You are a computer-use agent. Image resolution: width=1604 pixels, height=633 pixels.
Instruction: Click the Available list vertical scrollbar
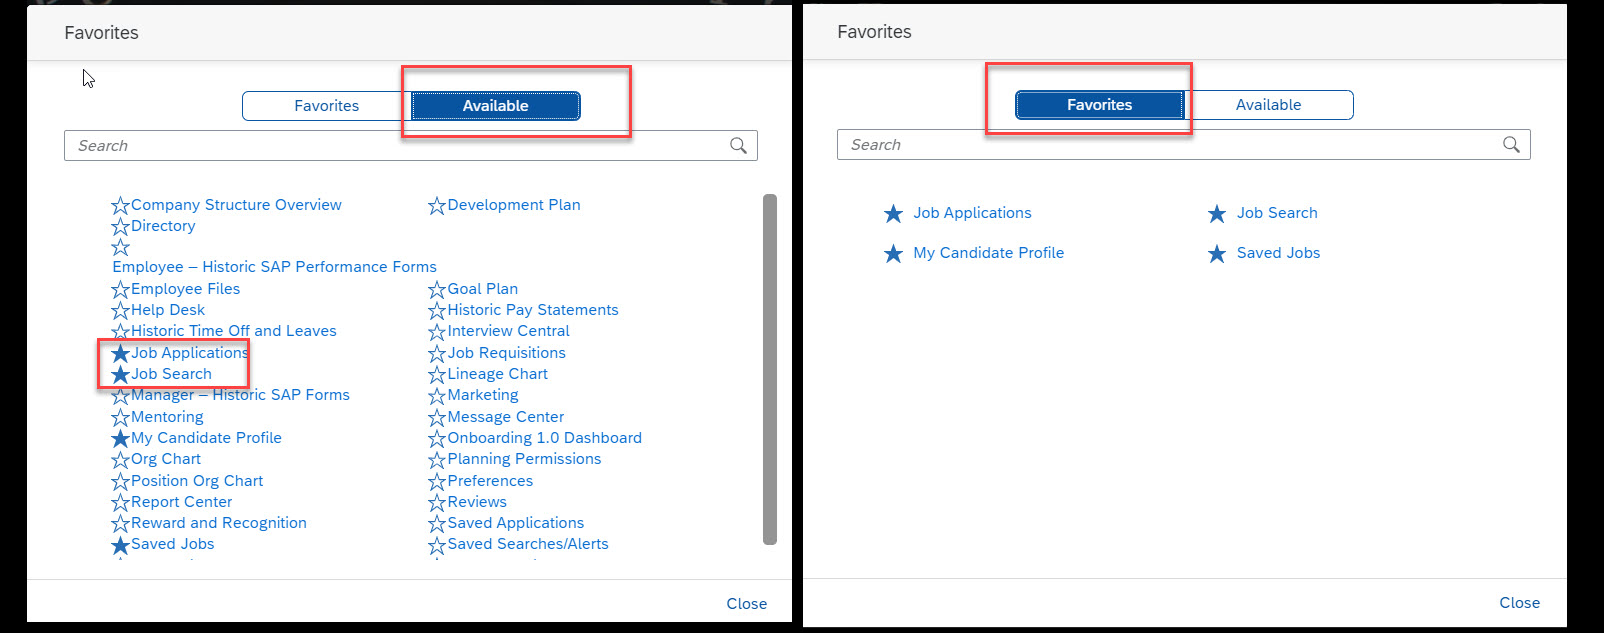click(769, 370)
